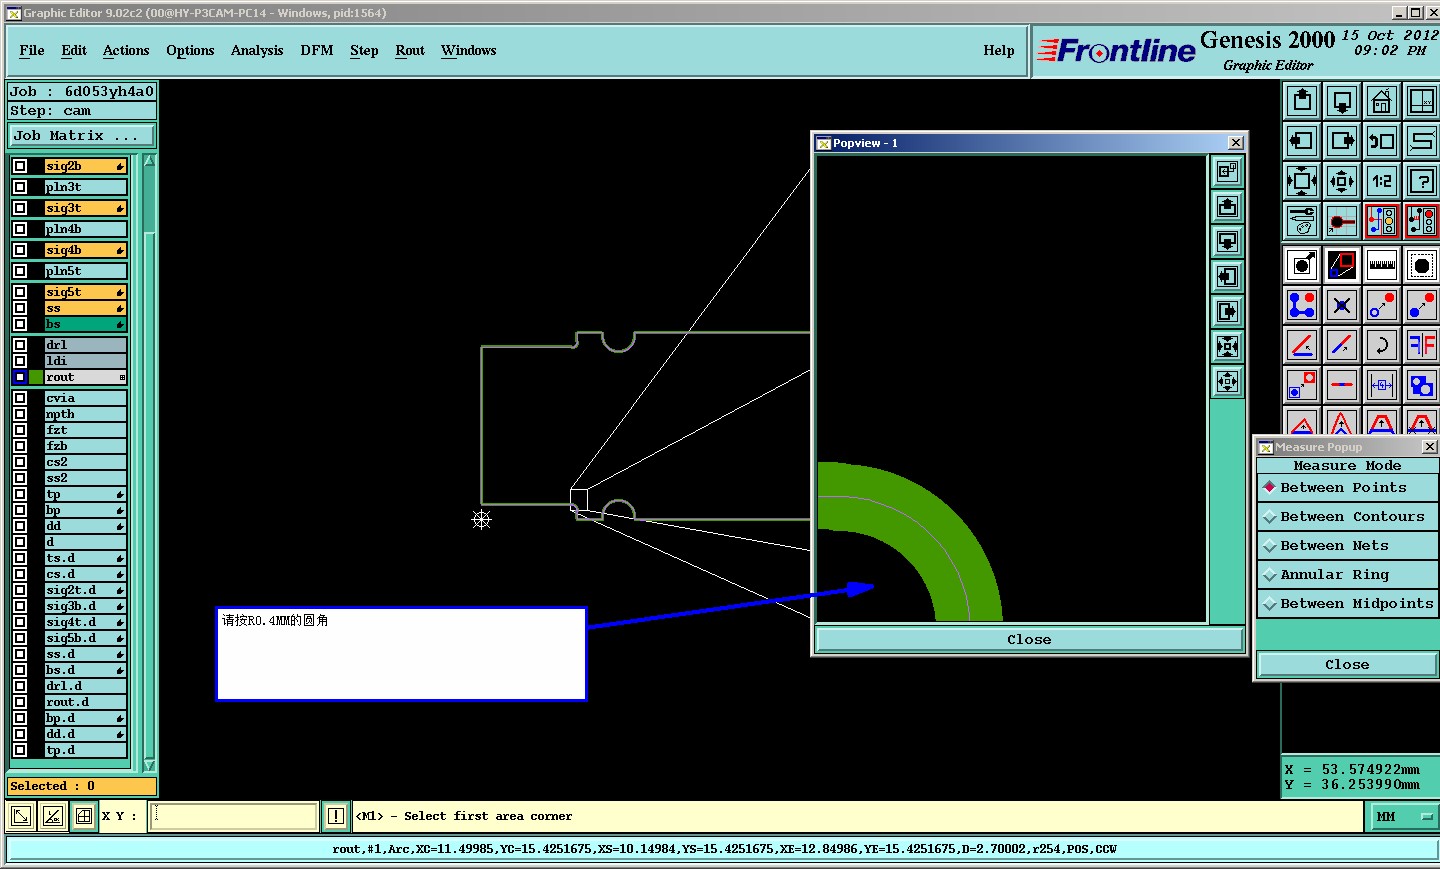The width and height of the screenshot is (1440, 869).
Task: Select Between Points measure mode
Action: [1347, 488]
